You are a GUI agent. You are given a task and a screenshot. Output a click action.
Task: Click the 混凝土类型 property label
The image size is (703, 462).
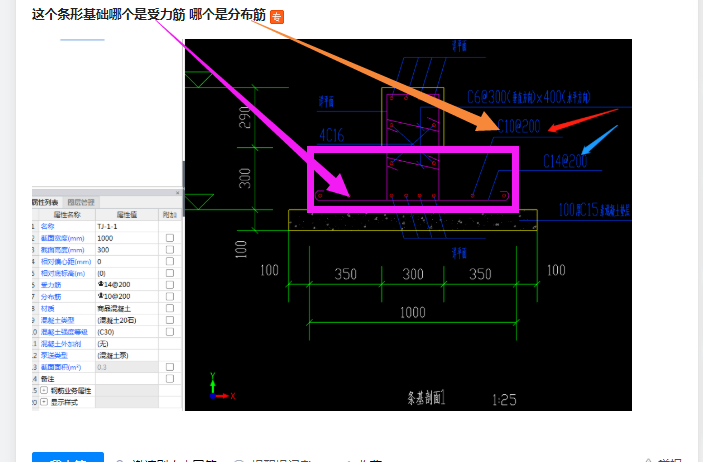[x=57, y=320]
